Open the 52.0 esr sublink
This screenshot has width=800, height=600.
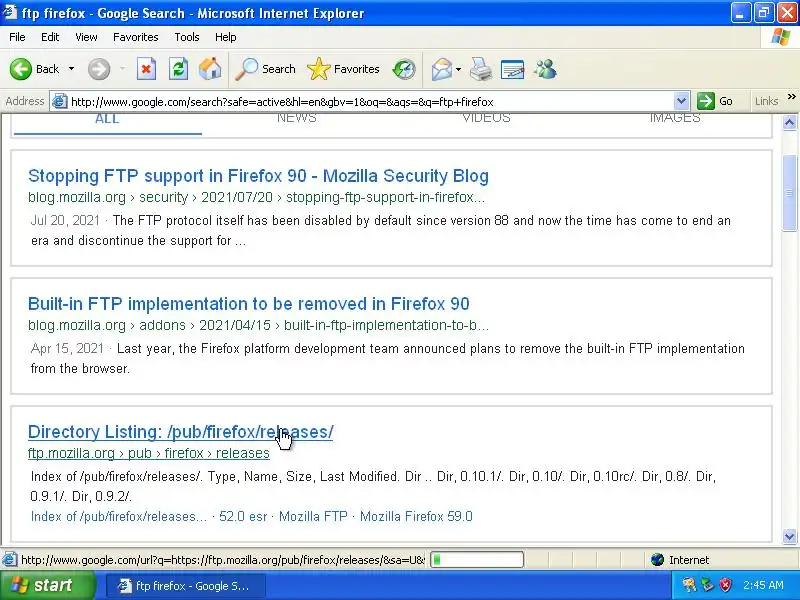(x=243, y=516)
